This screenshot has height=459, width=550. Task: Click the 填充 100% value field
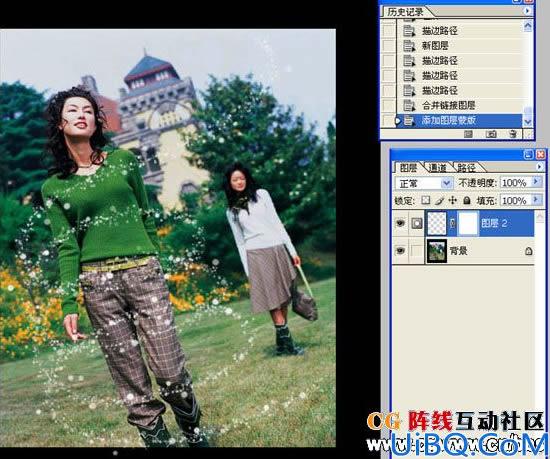click(515, 201)
